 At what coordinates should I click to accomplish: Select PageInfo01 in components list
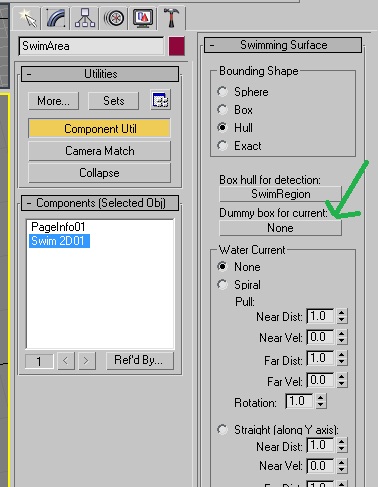58,227
